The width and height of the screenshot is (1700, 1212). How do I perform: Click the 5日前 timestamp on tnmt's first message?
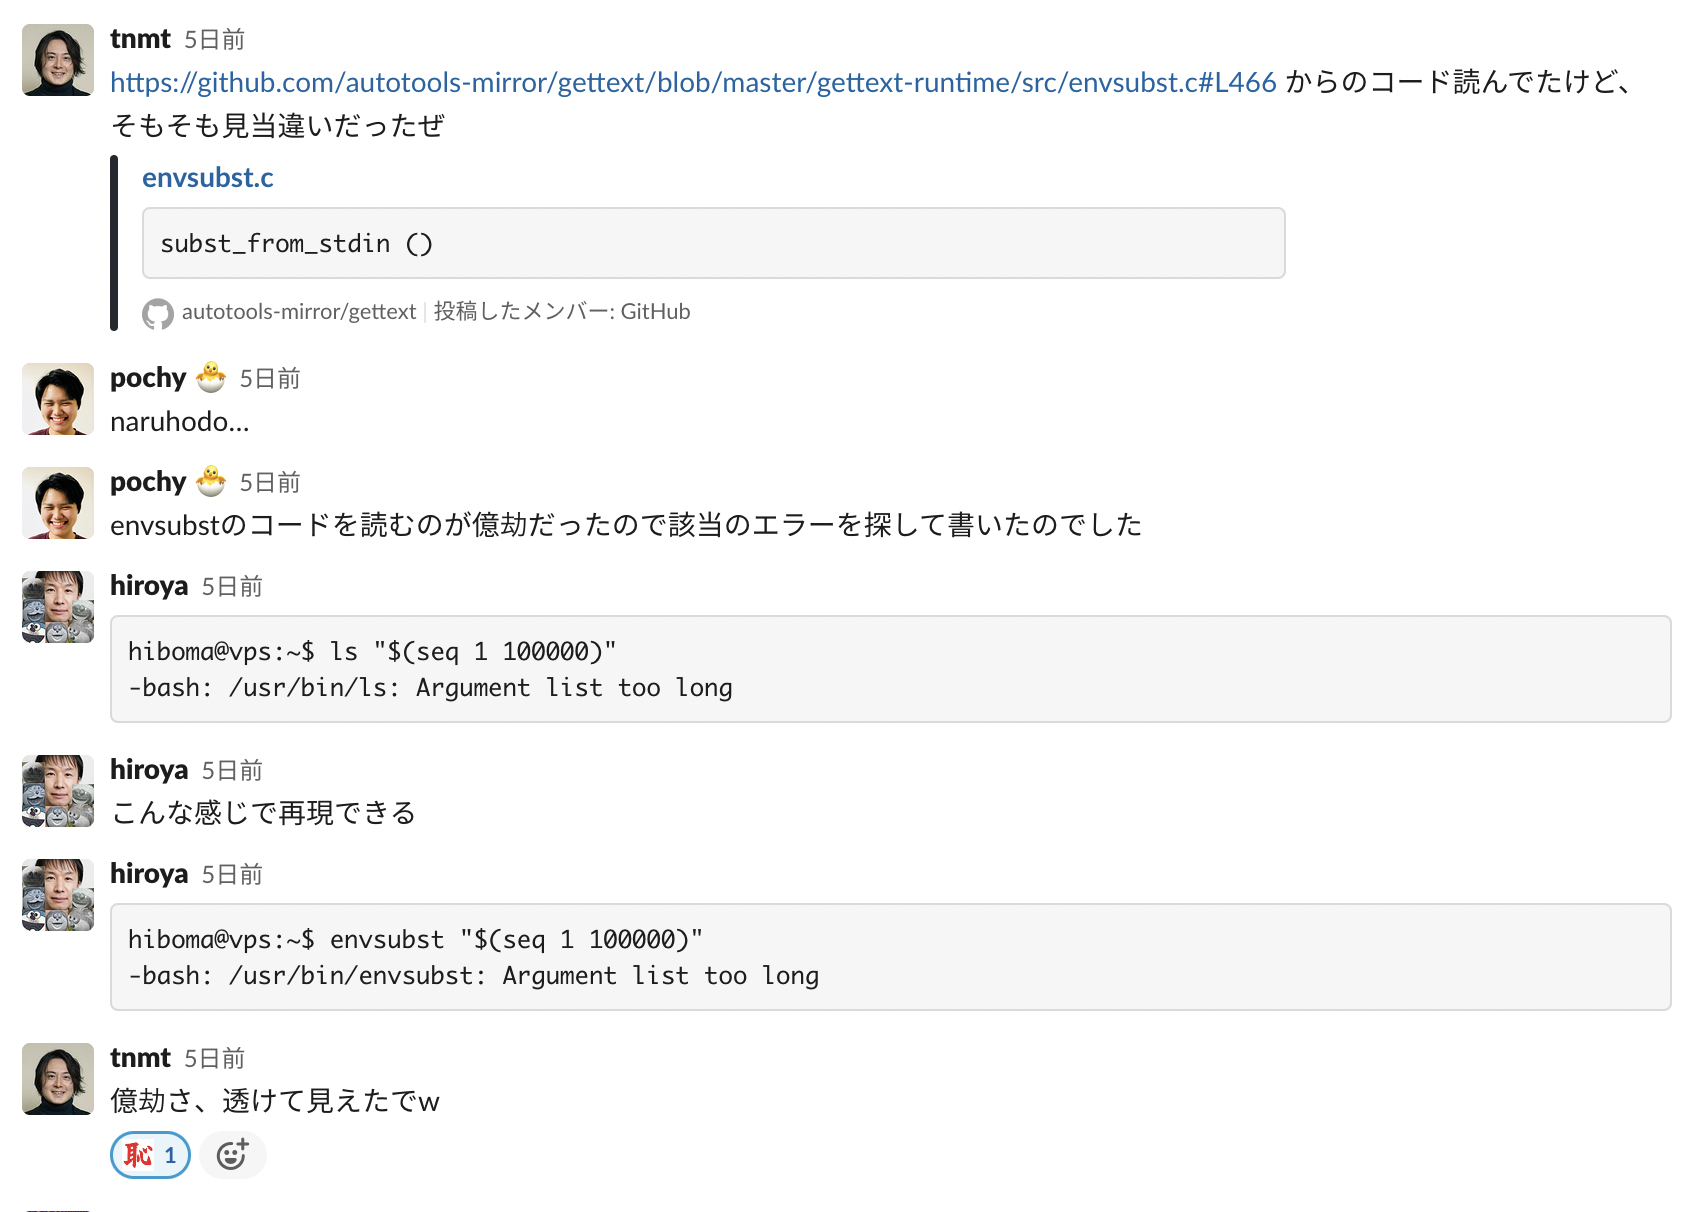click(213, 39)
